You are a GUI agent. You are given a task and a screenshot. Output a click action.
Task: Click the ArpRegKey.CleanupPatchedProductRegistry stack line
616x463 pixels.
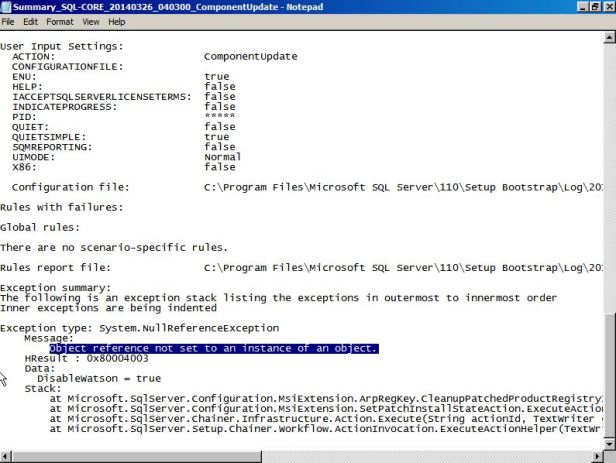point(326,399)
